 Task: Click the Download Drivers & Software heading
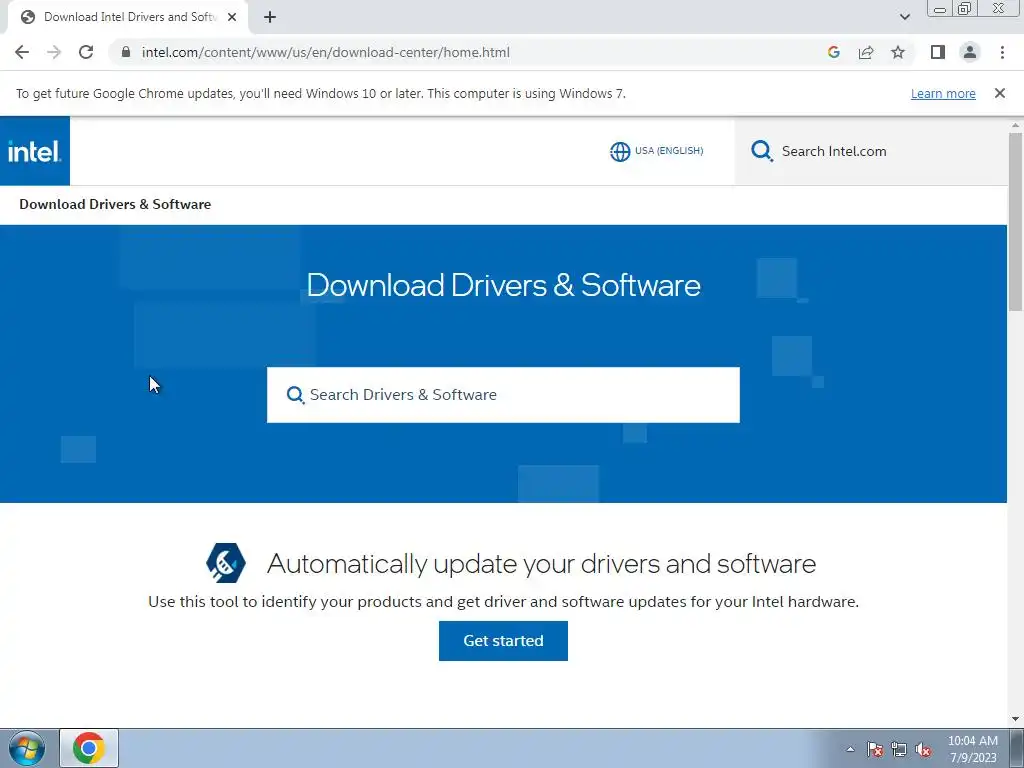(x=503, y=285)
